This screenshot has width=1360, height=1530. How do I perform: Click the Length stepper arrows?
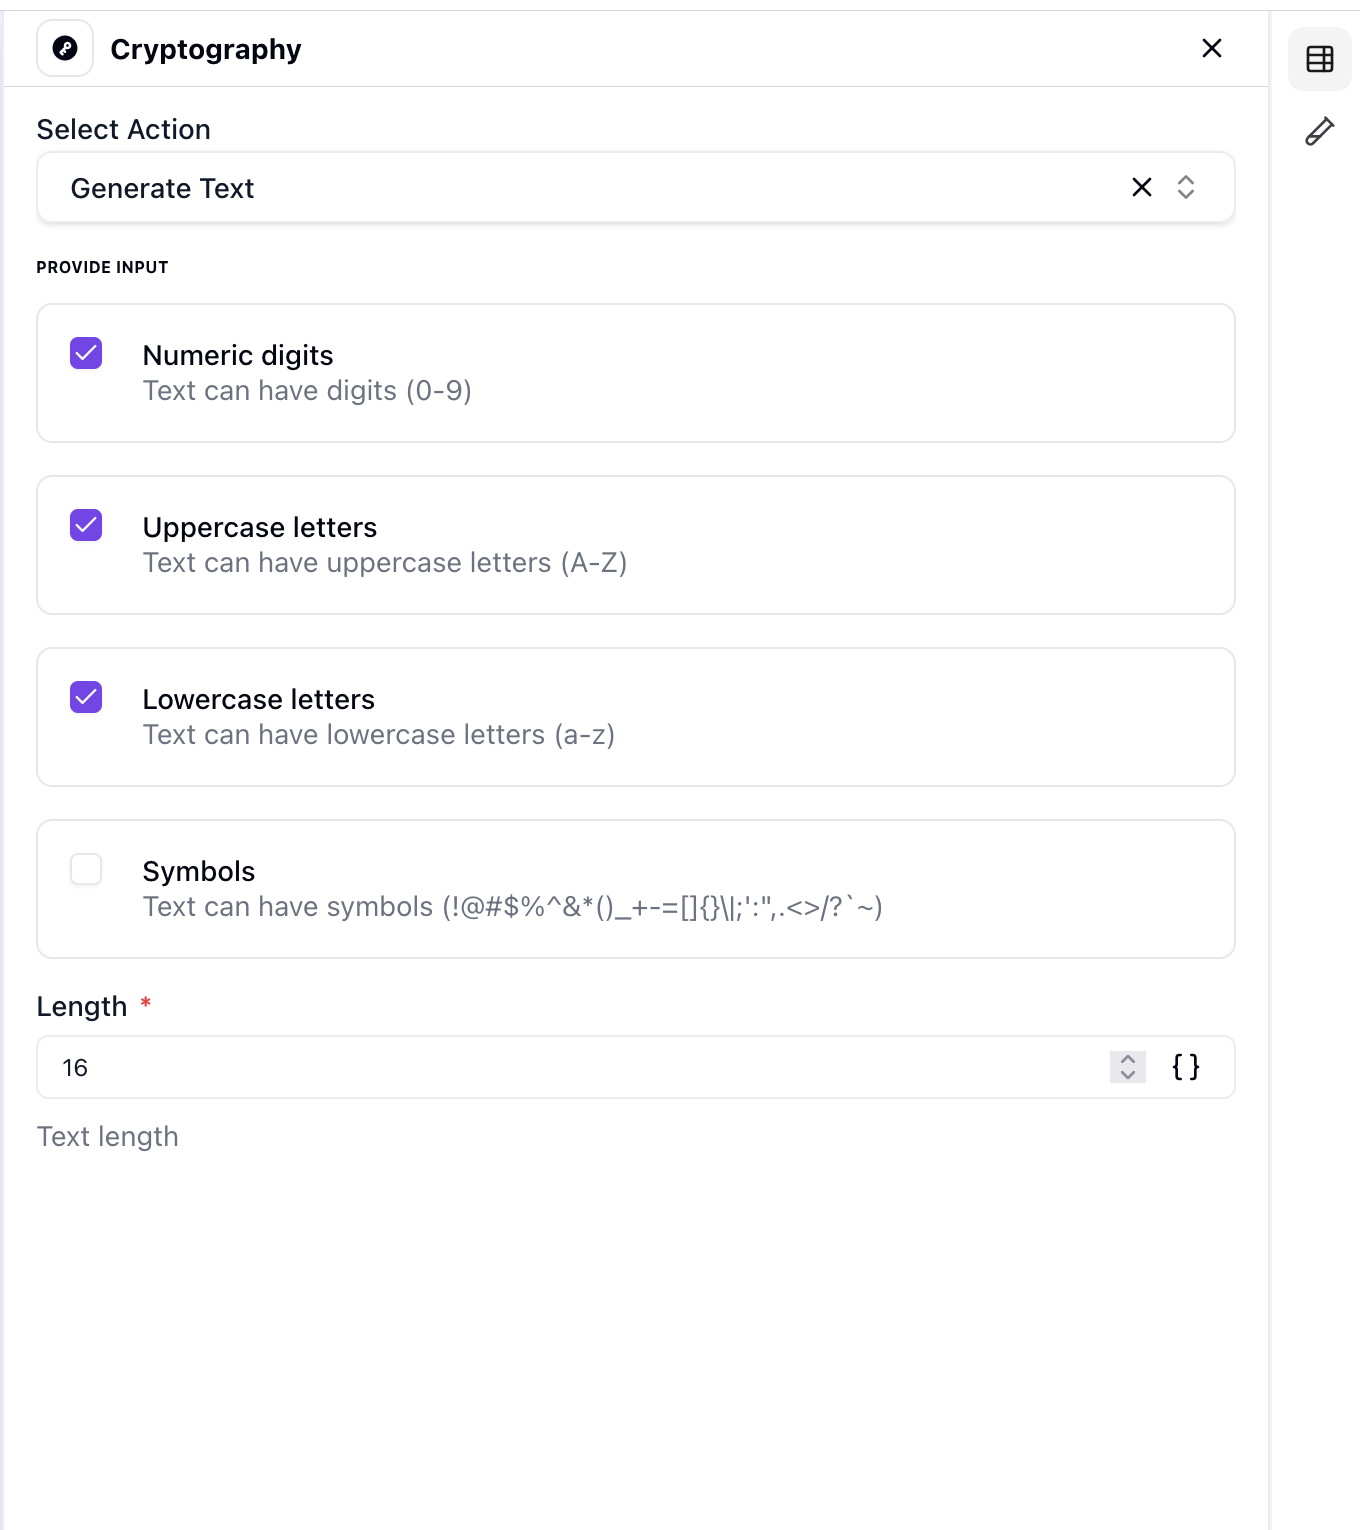coord(1126,1067)
